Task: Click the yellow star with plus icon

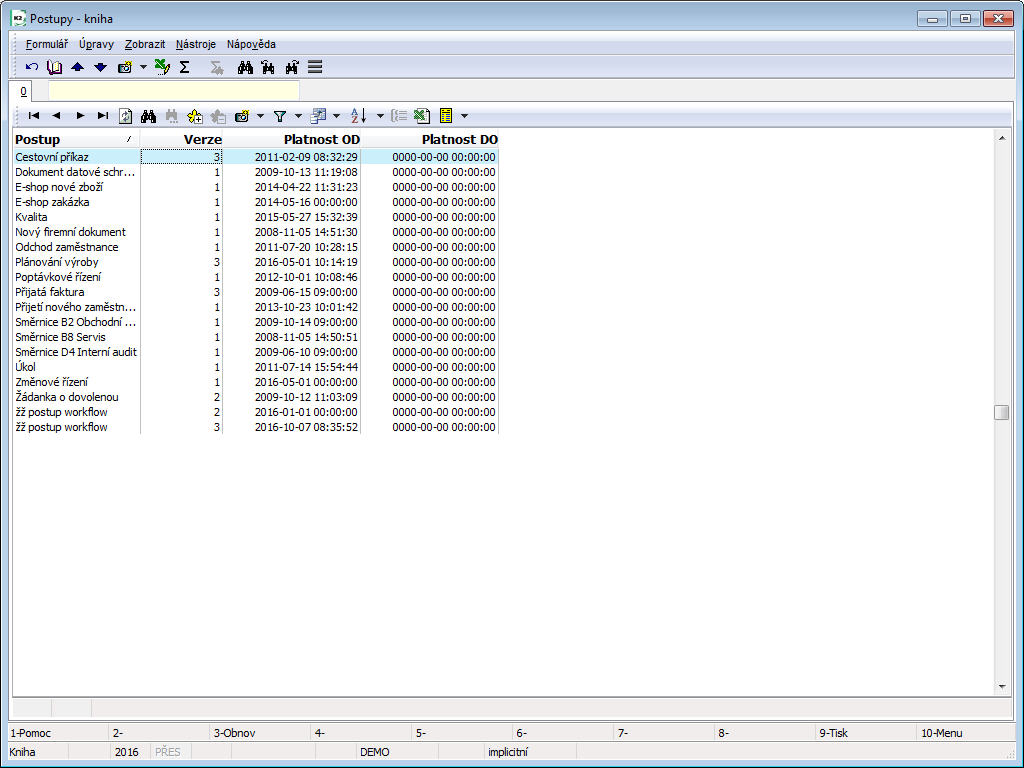Action: pos(195,116)
